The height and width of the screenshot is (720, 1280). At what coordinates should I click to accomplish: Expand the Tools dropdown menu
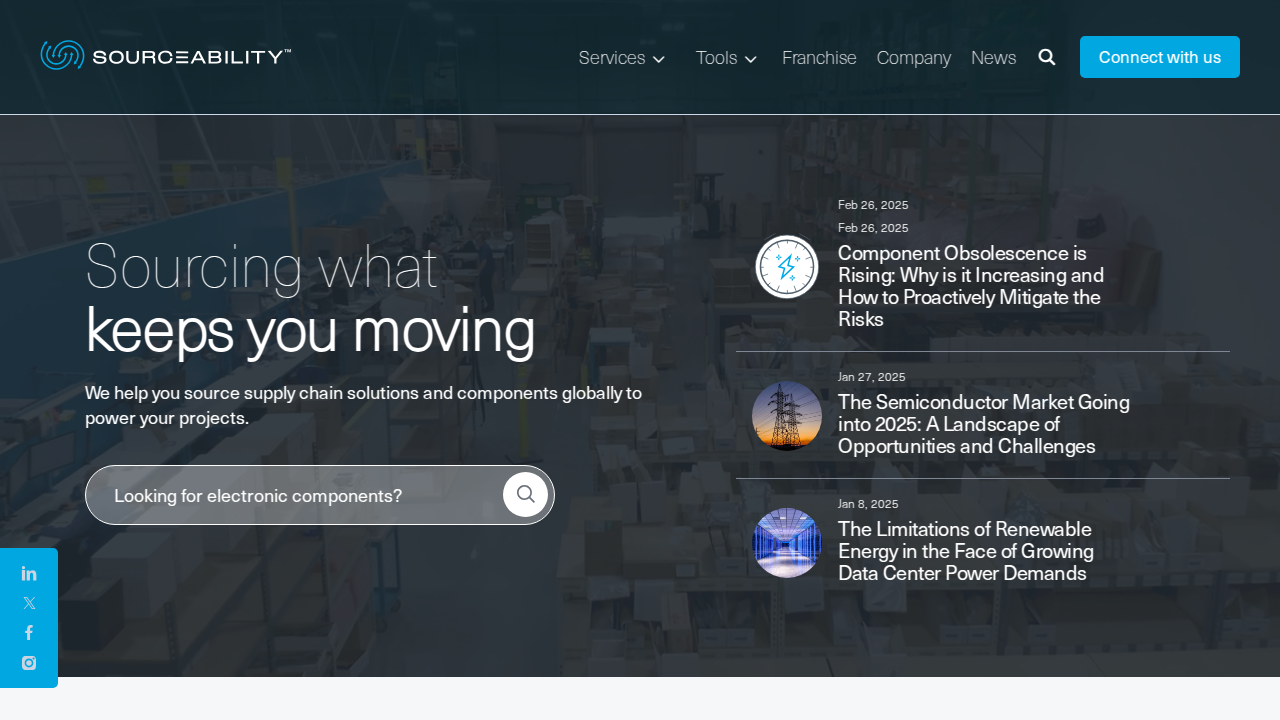click(x=726, y=58)
